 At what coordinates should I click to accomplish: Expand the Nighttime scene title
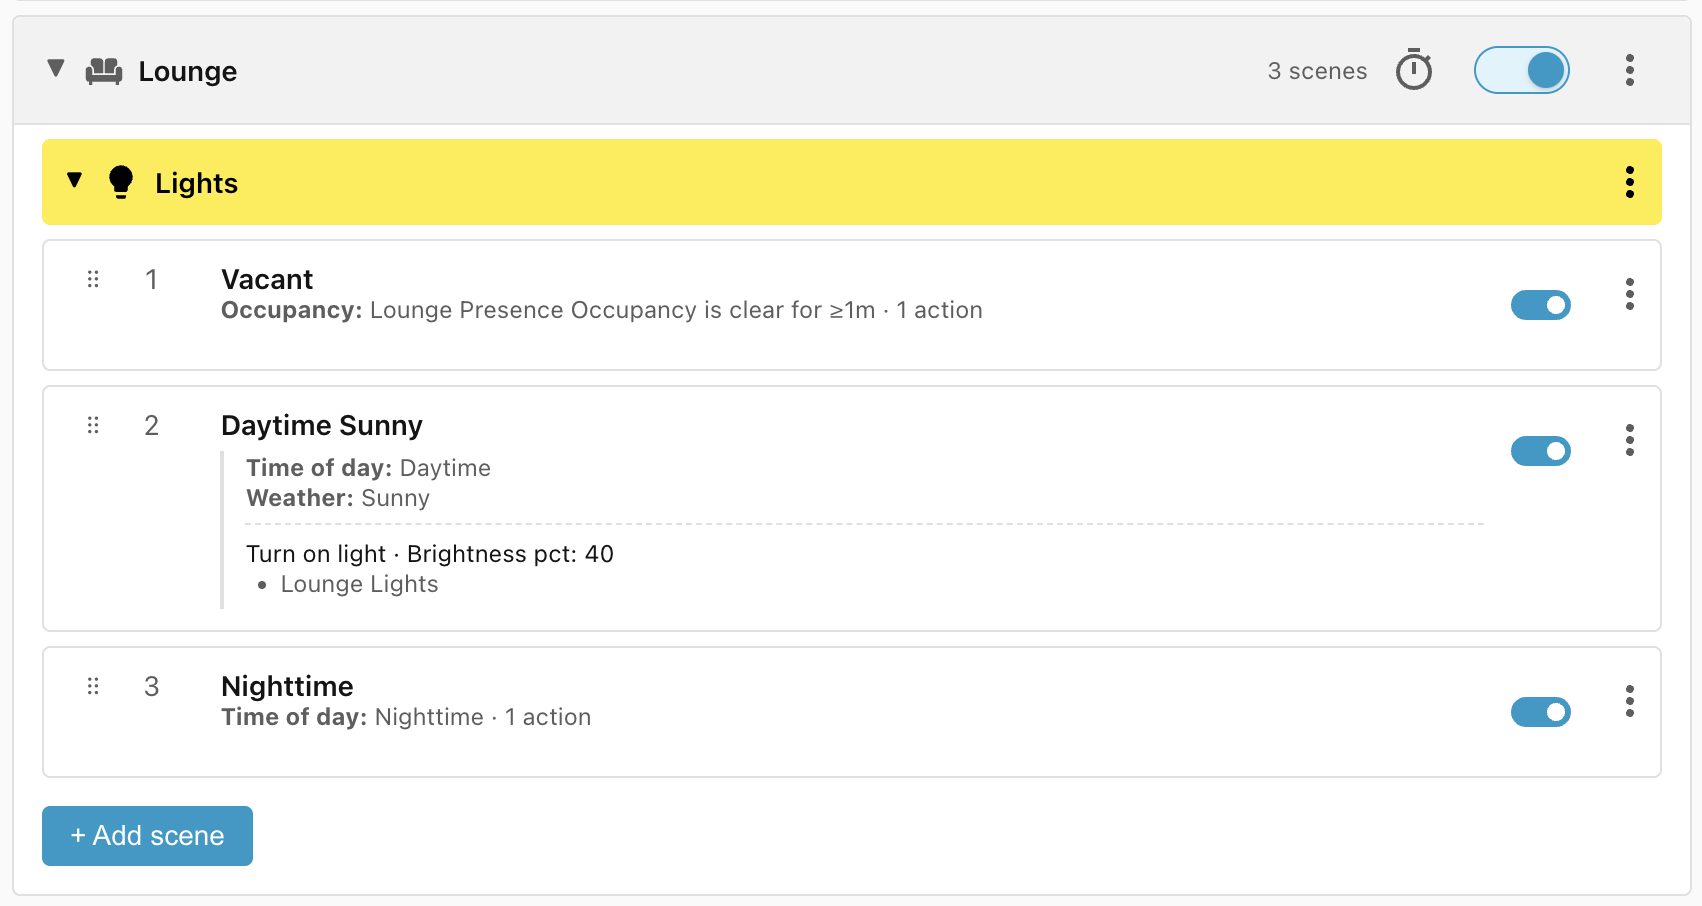pyautogui.click(x=287, y=686)
